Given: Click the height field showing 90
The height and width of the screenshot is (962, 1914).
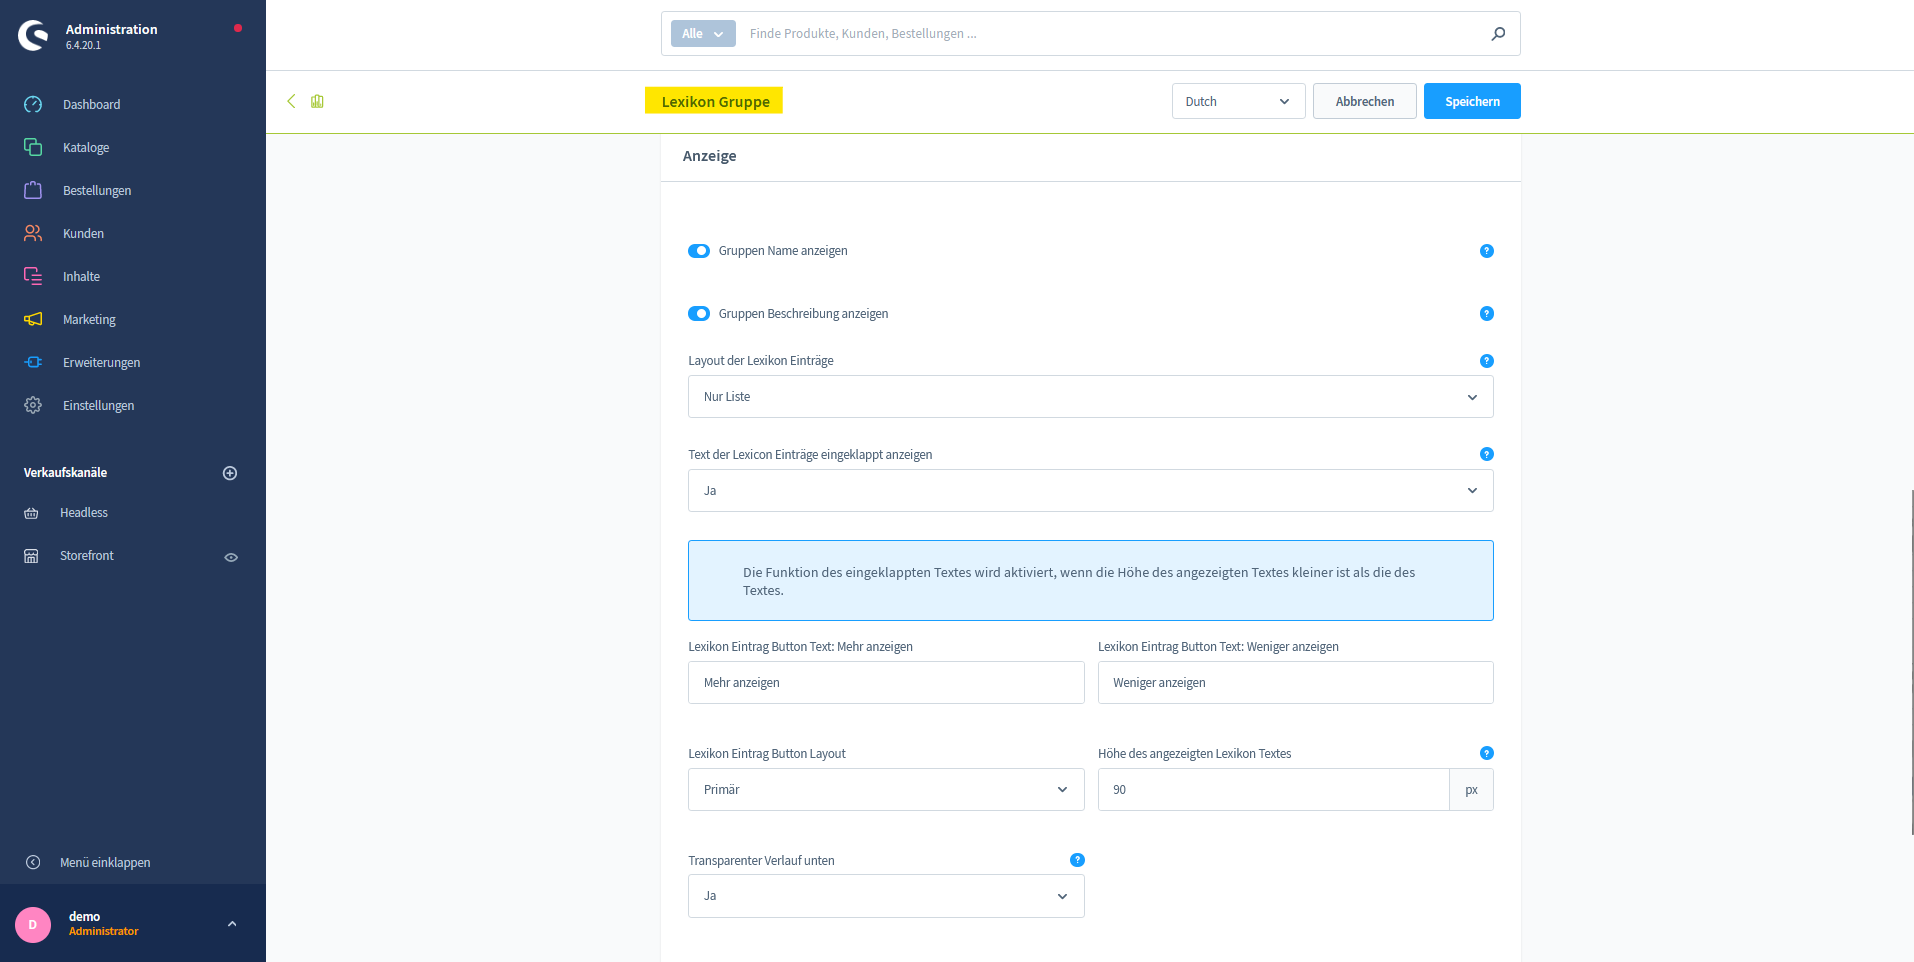Looking at the screenshot, I should tap(1273, 790).
